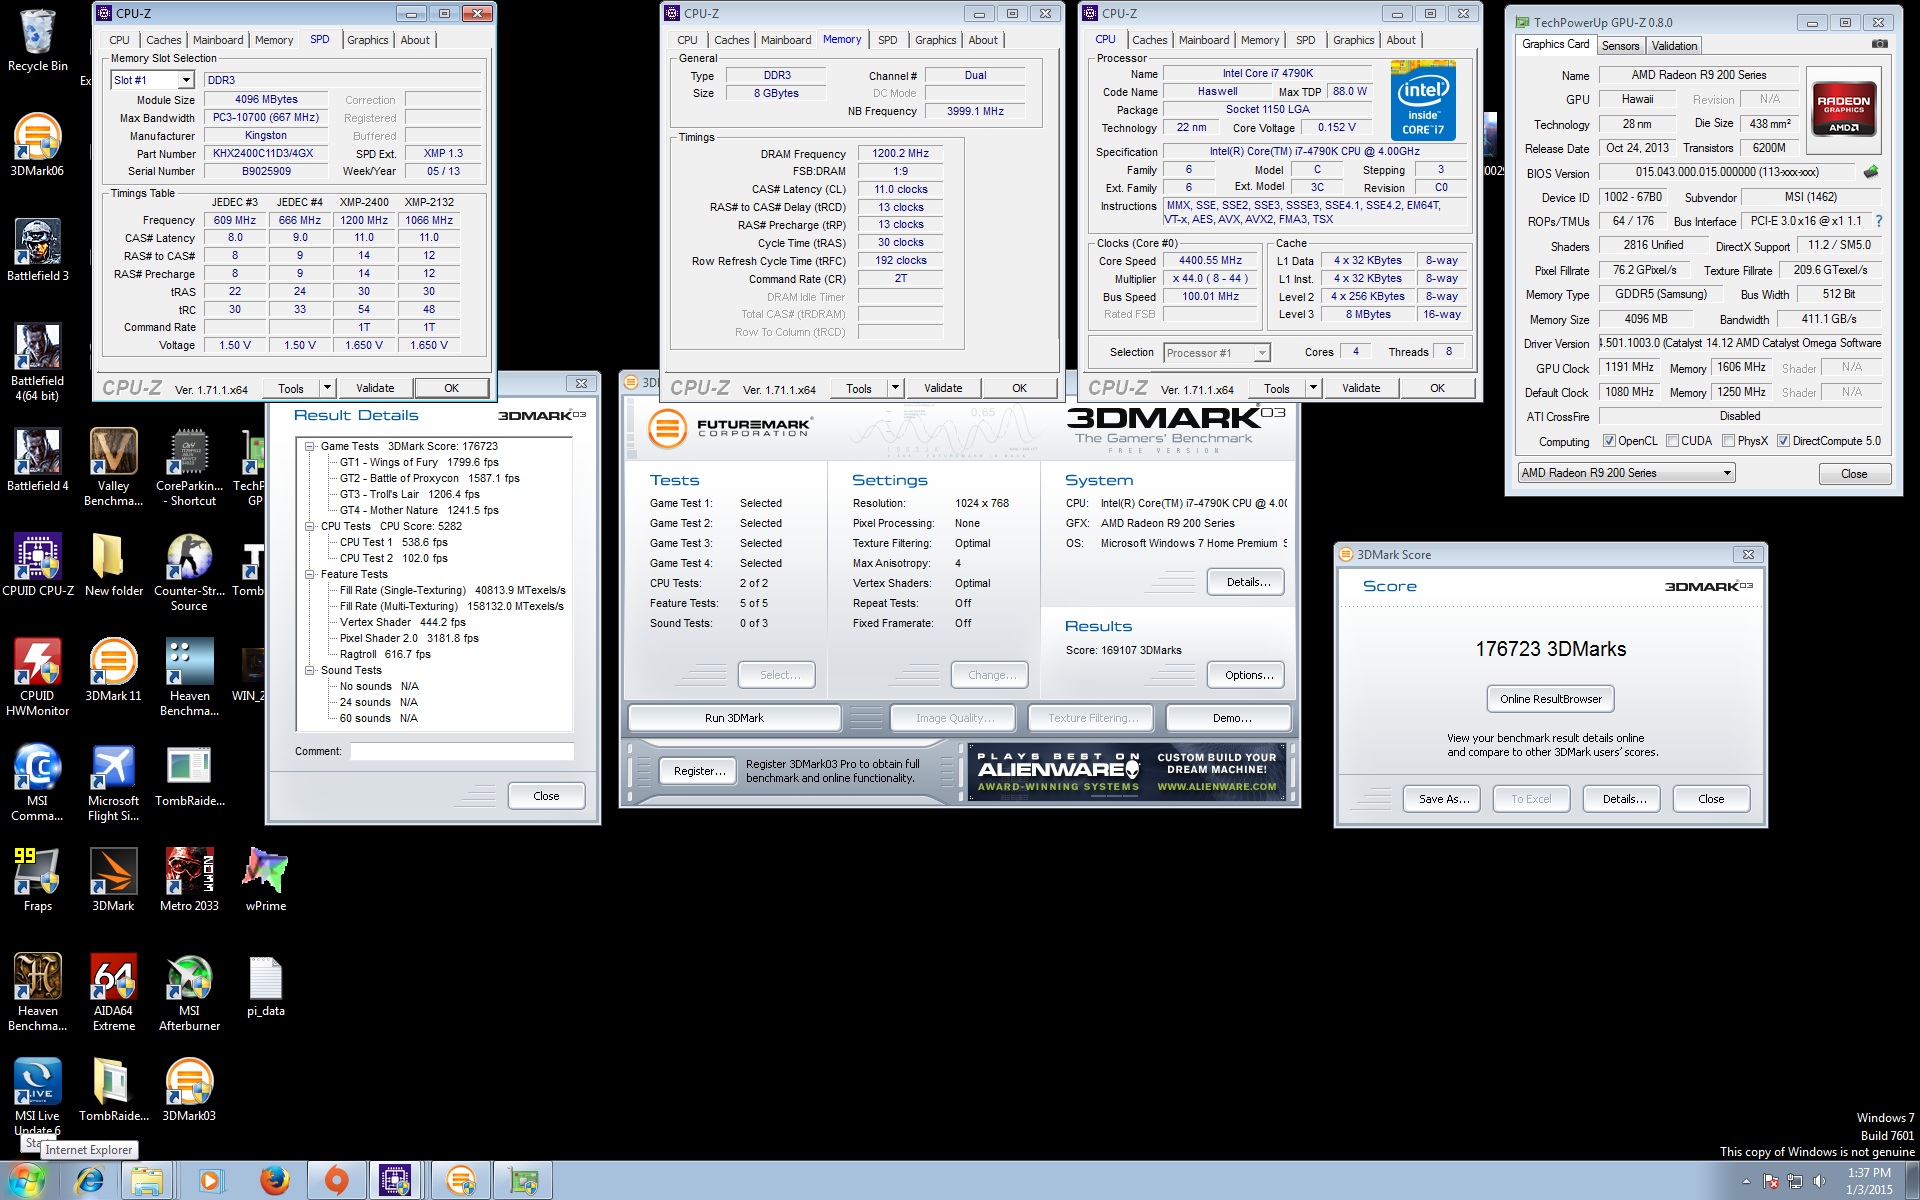Open Tools dropdown arrow in Memory CPU-Z window
The image size is (1920, 1200).
coord(895,388)
